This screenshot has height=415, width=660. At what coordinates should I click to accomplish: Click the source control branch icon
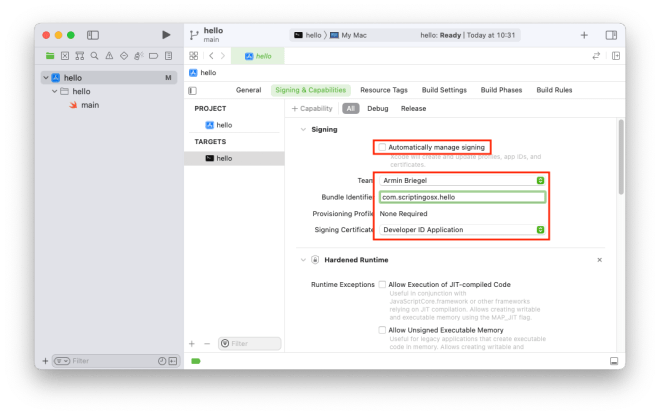click(x=194, y=35)
